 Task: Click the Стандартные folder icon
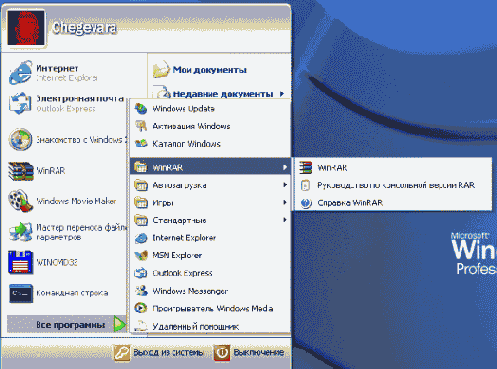click(141, 220)
